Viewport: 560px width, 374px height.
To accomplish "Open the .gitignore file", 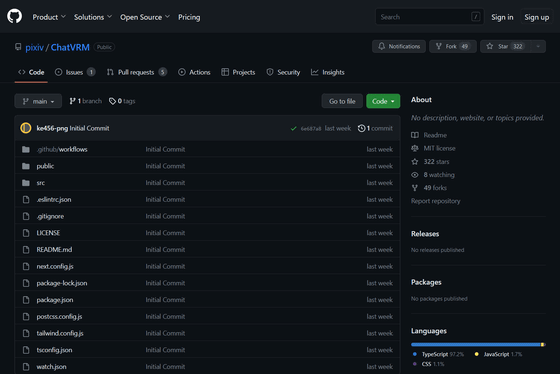I will (x=50, y=216).
